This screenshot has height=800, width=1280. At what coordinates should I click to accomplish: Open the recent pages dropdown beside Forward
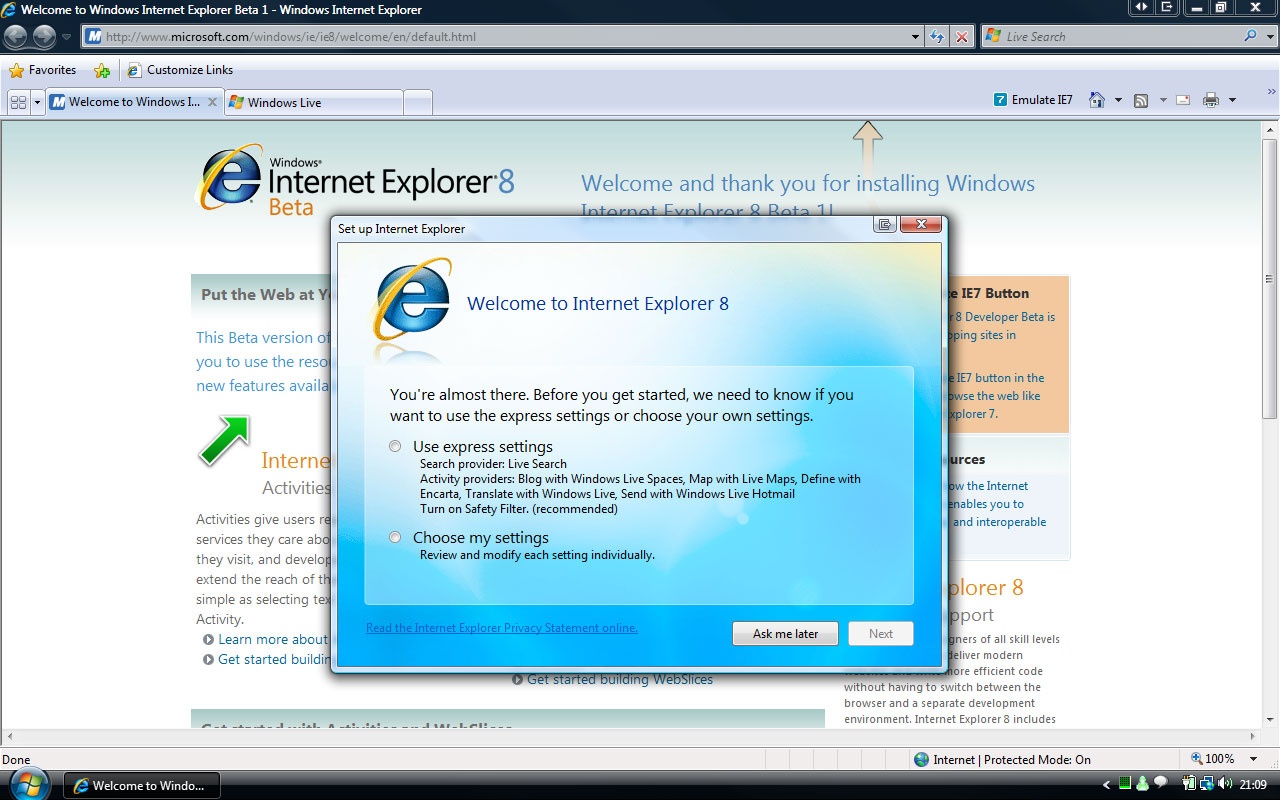coord(67,37)
